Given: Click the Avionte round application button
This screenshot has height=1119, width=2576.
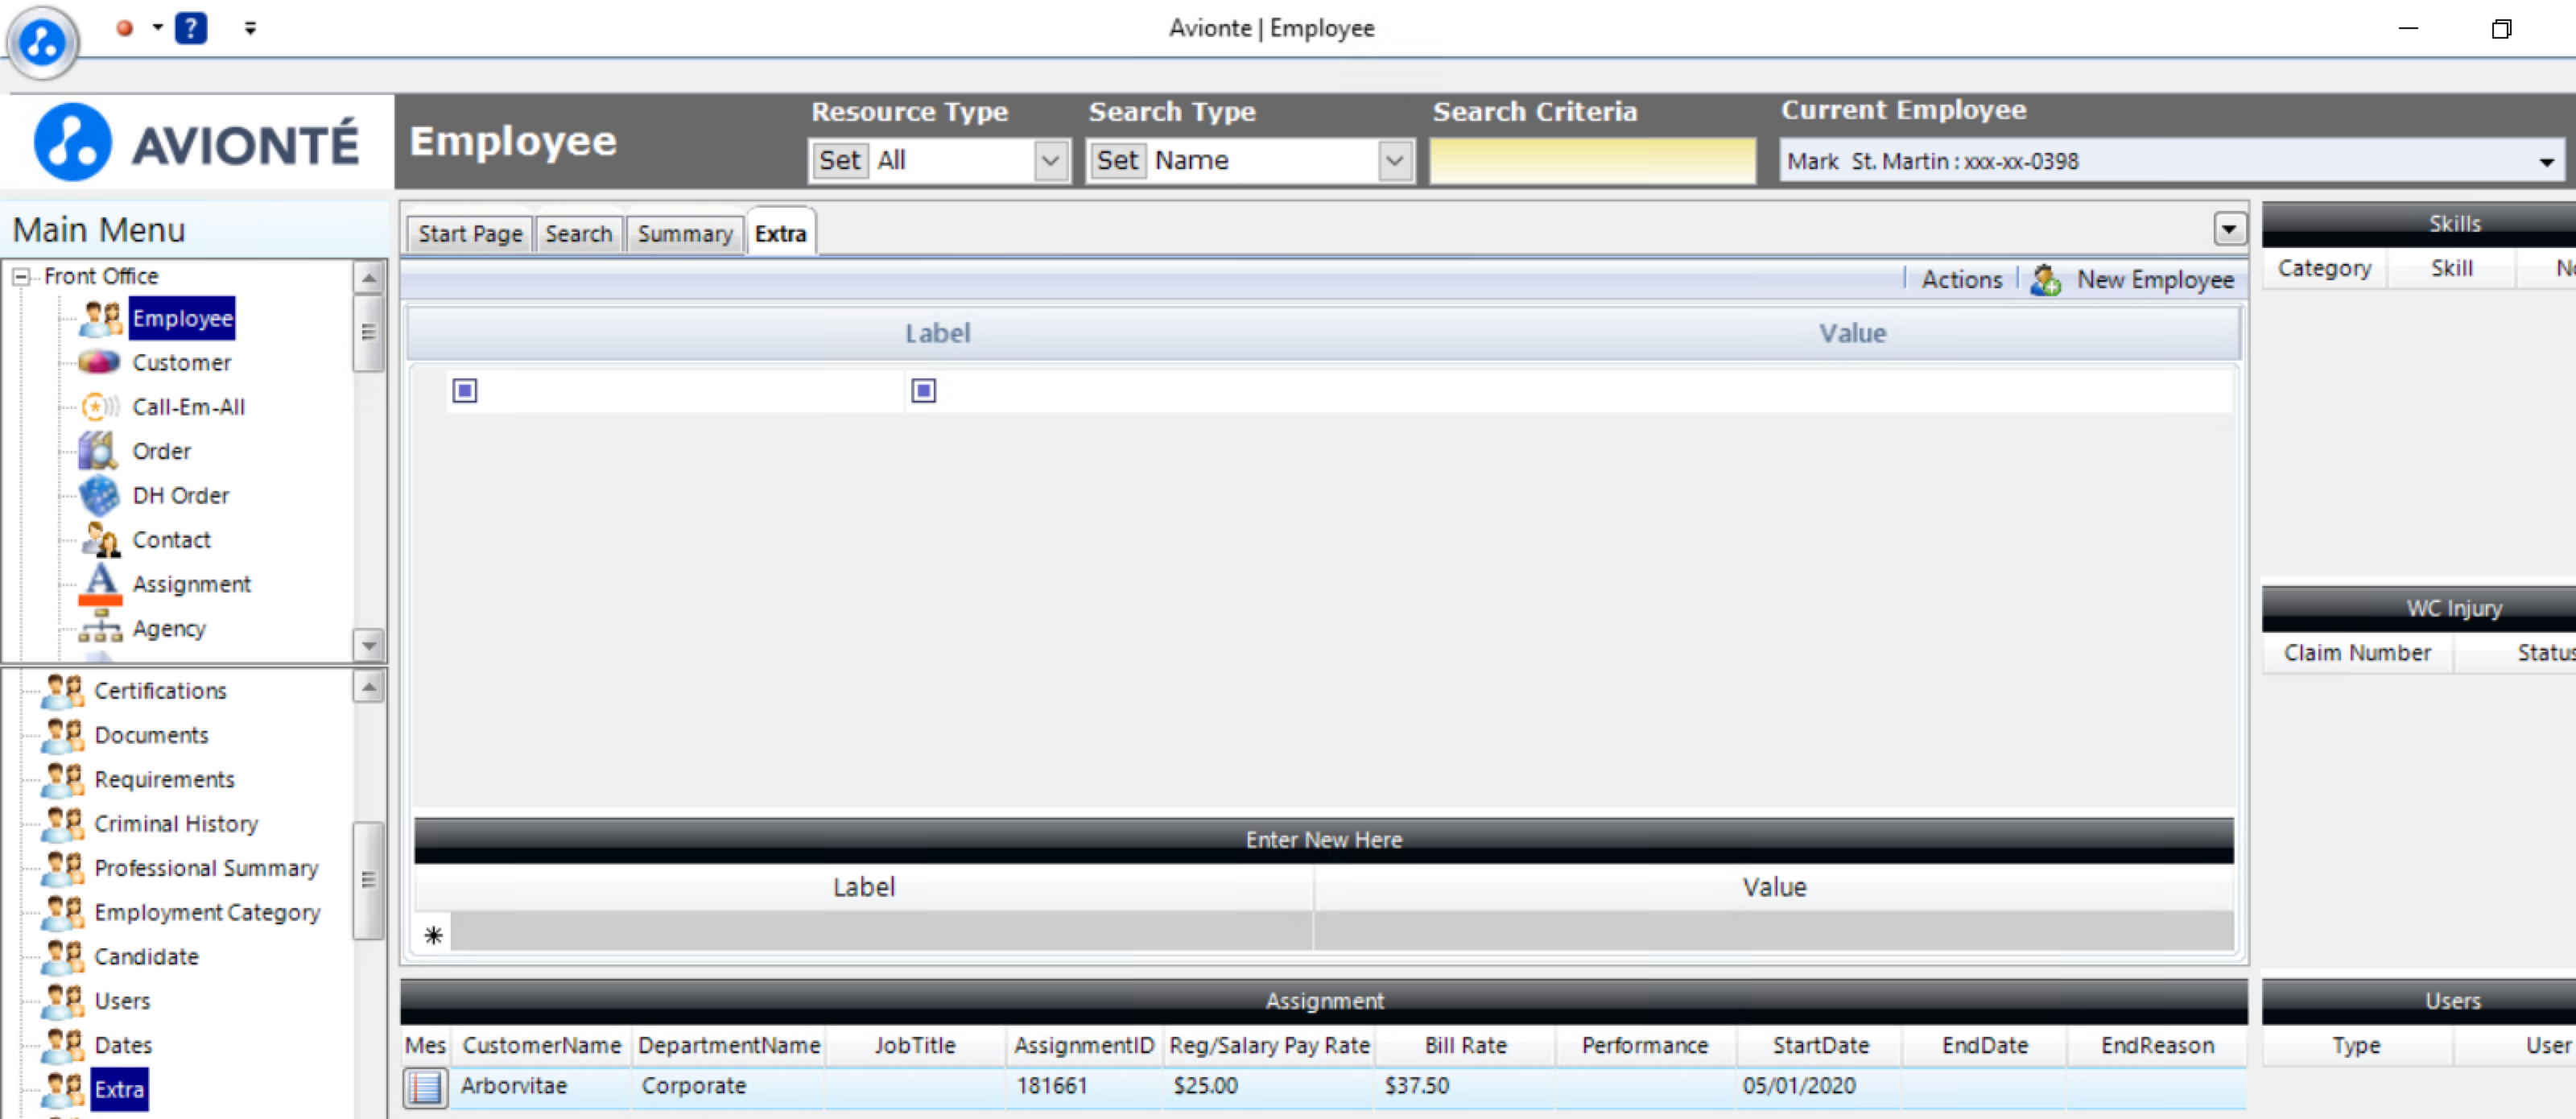Looking at the screenshot, I should pos(42,42).
